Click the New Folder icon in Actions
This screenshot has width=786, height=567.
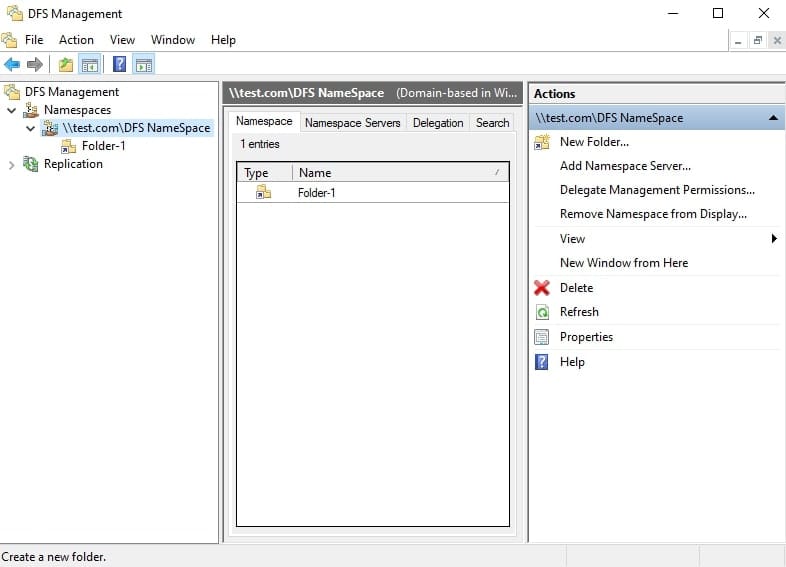542,142
